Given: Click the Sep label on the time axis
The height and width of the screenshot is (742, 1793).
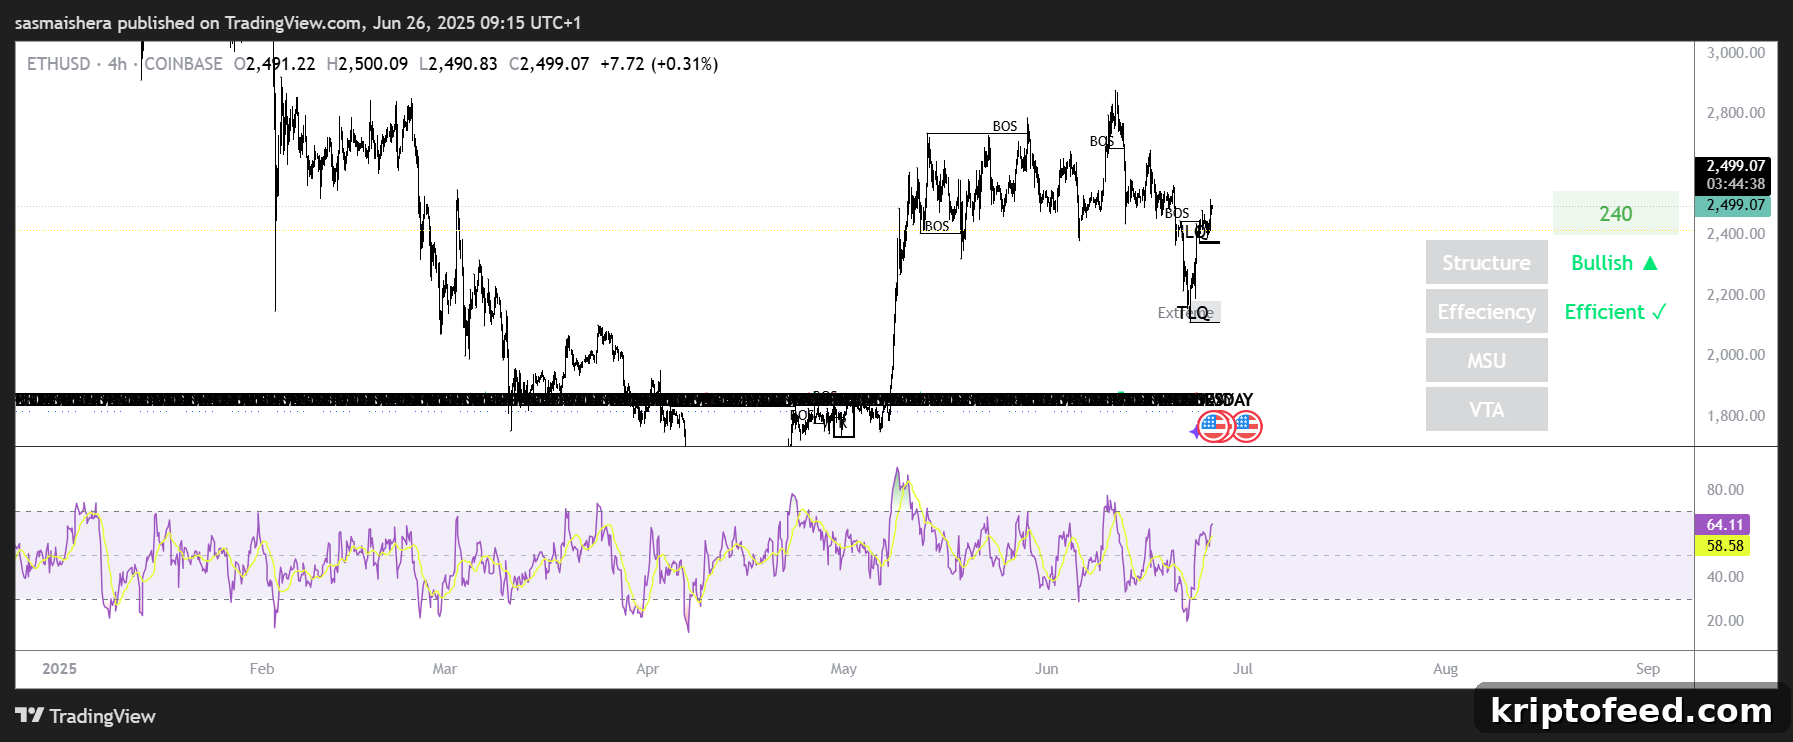Looking at the screenshot, I should pos(1648,669).
